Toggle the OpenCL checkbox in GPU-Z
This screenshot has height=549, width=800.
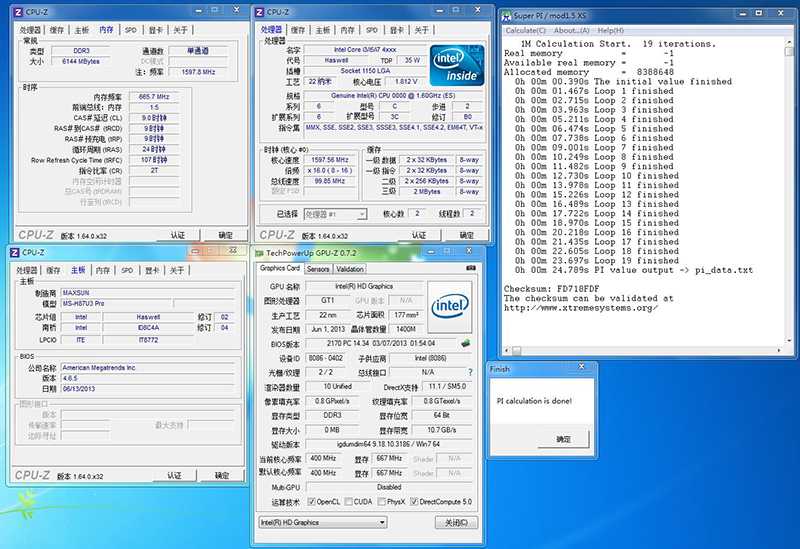point(312,502)
